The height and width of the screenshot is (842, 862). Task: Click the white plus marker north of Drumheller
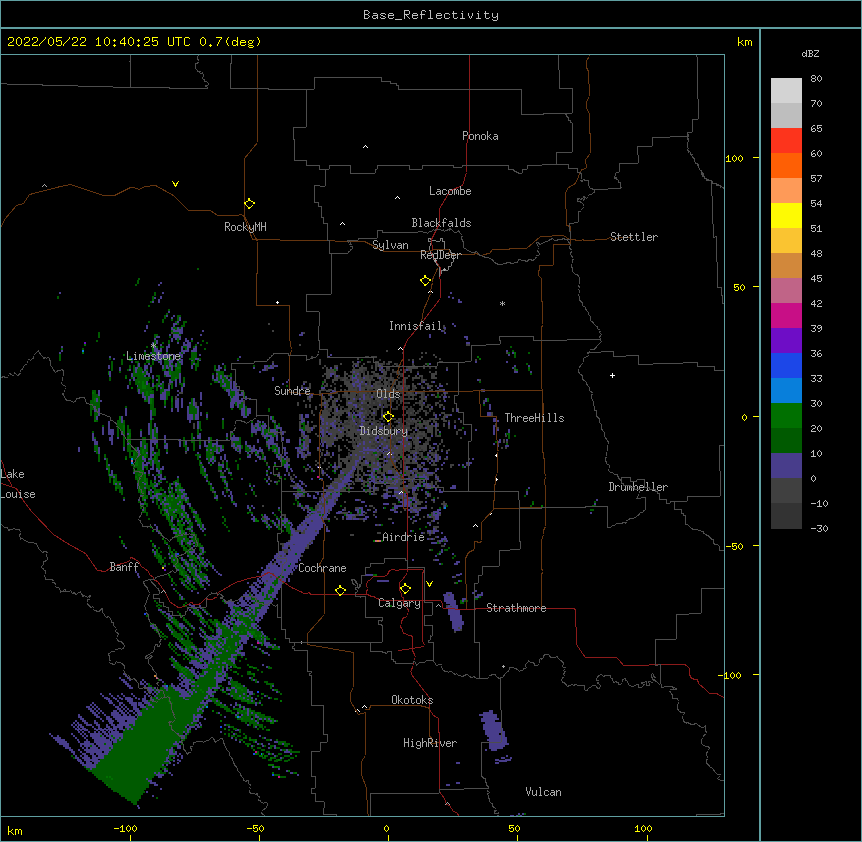pos(612,375)
